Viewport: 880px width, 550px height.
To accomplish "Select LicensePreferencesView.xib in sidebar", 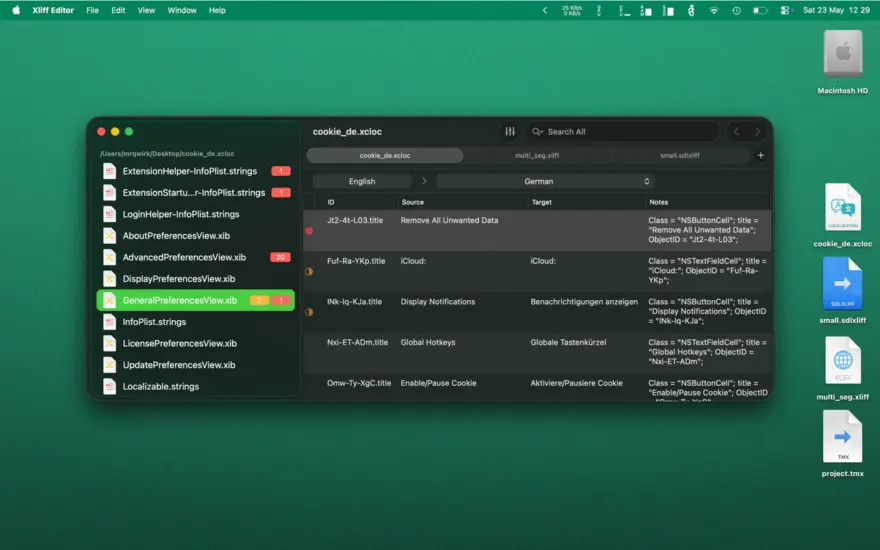I will coord(195,343).
